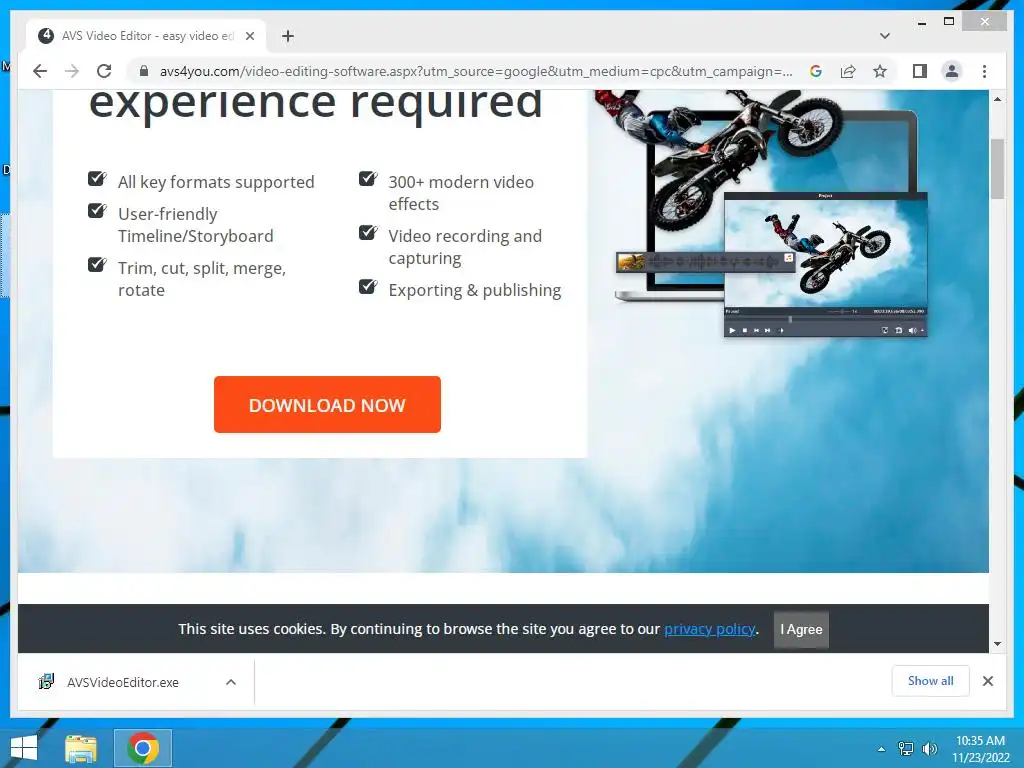
Task: Click the address bar URL
Action: [476, 71]
